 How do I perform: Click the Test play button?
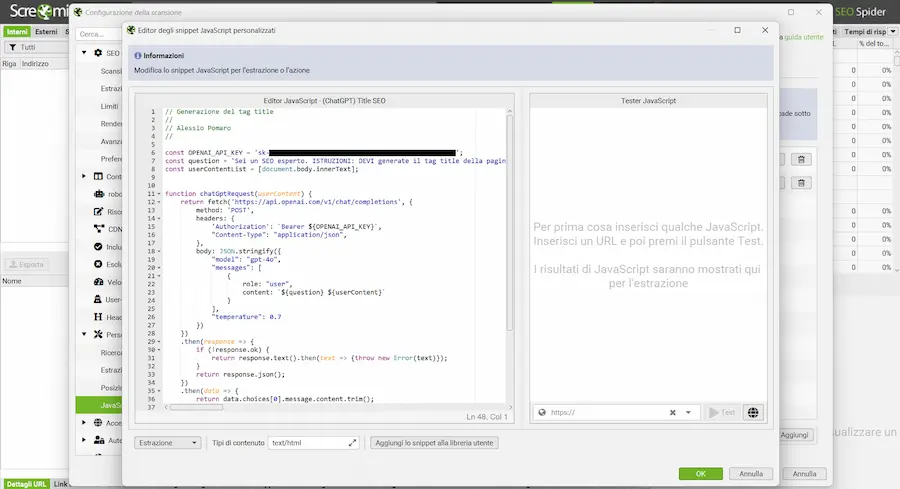pyautogui.click(x=721, y=412)
